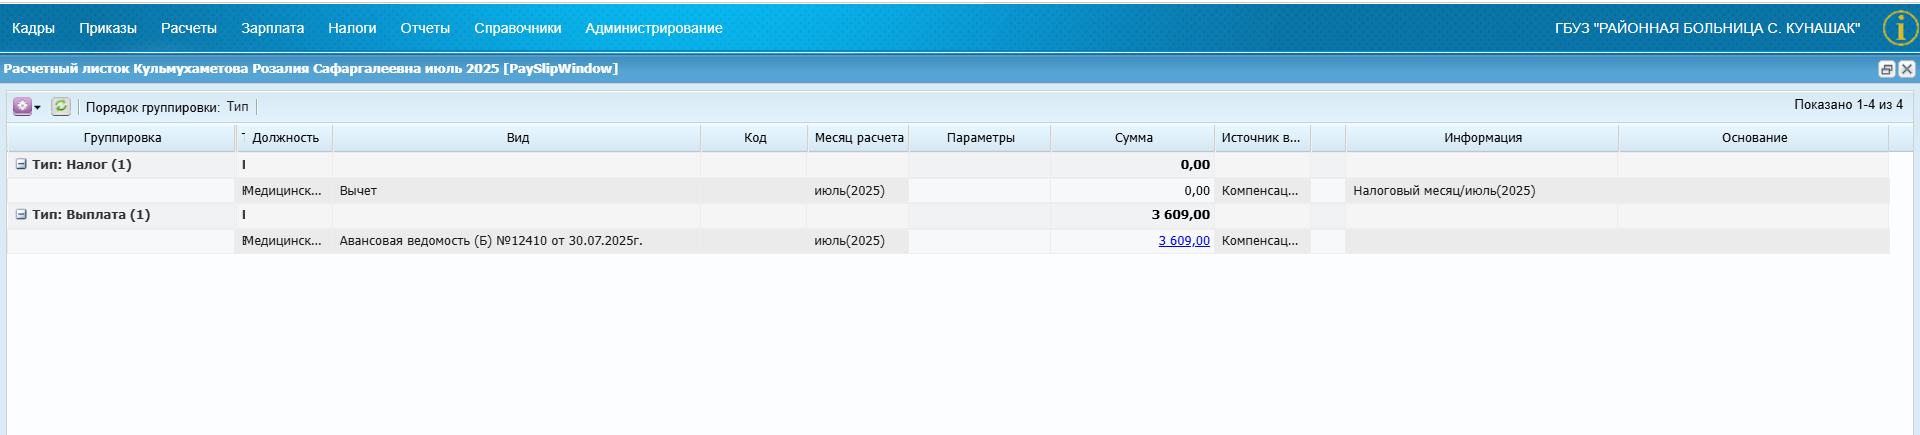Image resolution: width=1920 pixels, height=435 pixels.
Task: Sort by Информация column header
Action: pos(1482,138)
